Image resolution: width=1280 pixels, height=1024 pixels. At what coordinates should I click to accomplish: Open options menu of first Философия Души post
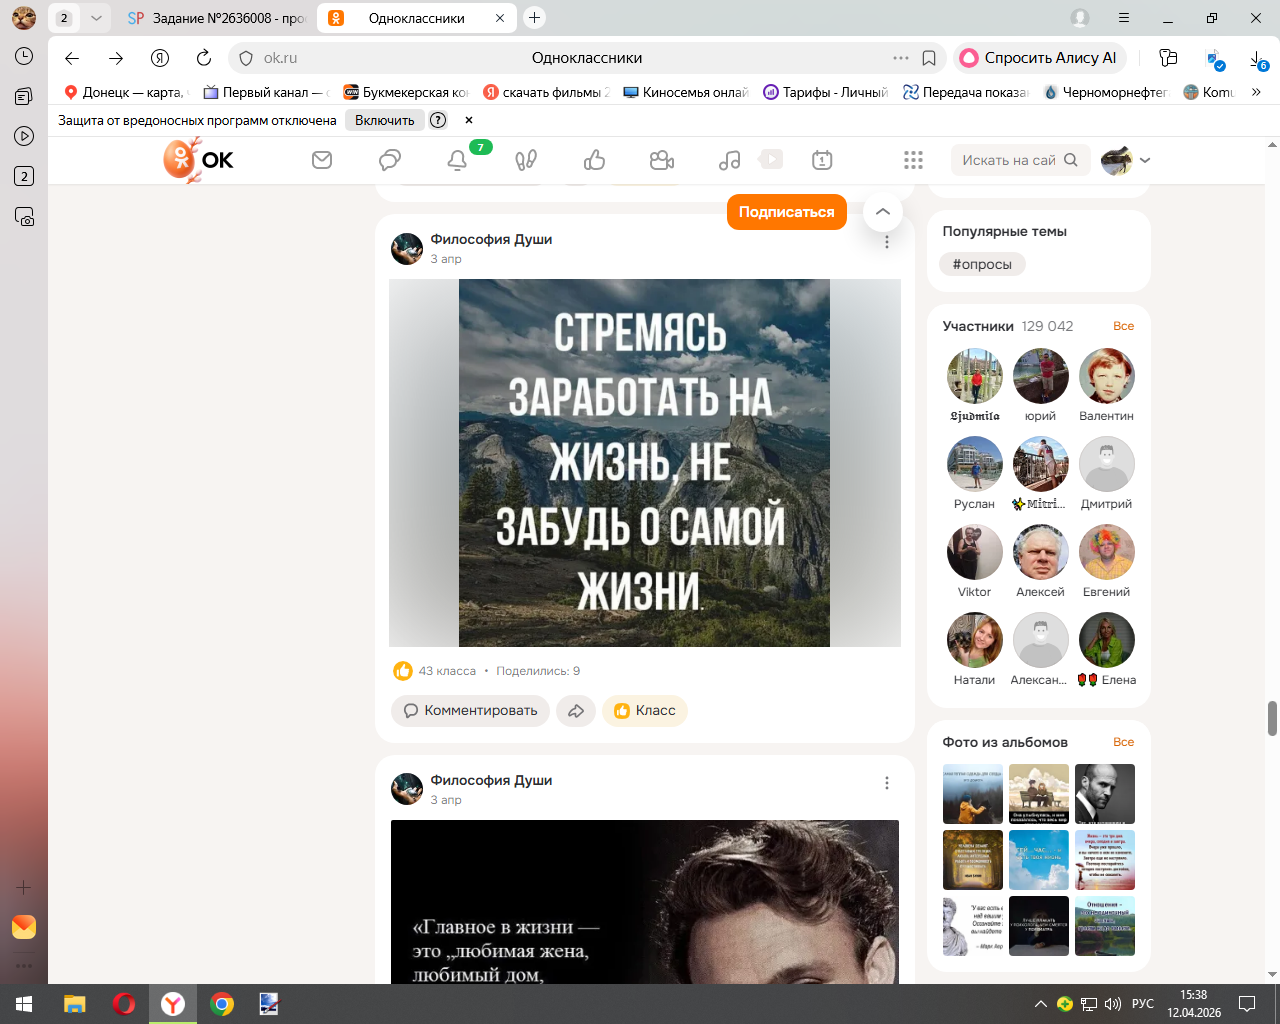(887, 242)
